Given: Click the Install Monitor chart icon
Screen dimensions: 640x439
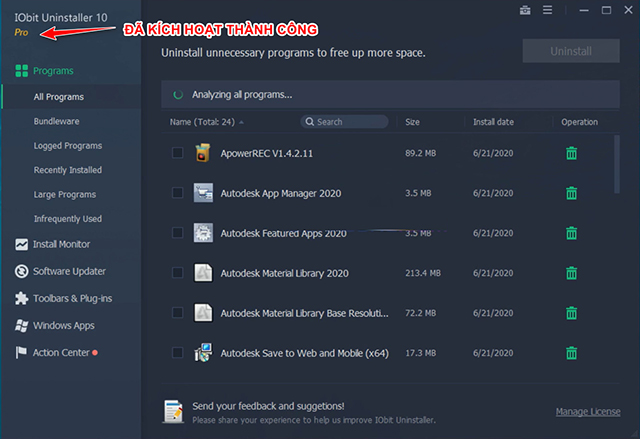Looking at the screenshot, I should [x=22, y=244].
